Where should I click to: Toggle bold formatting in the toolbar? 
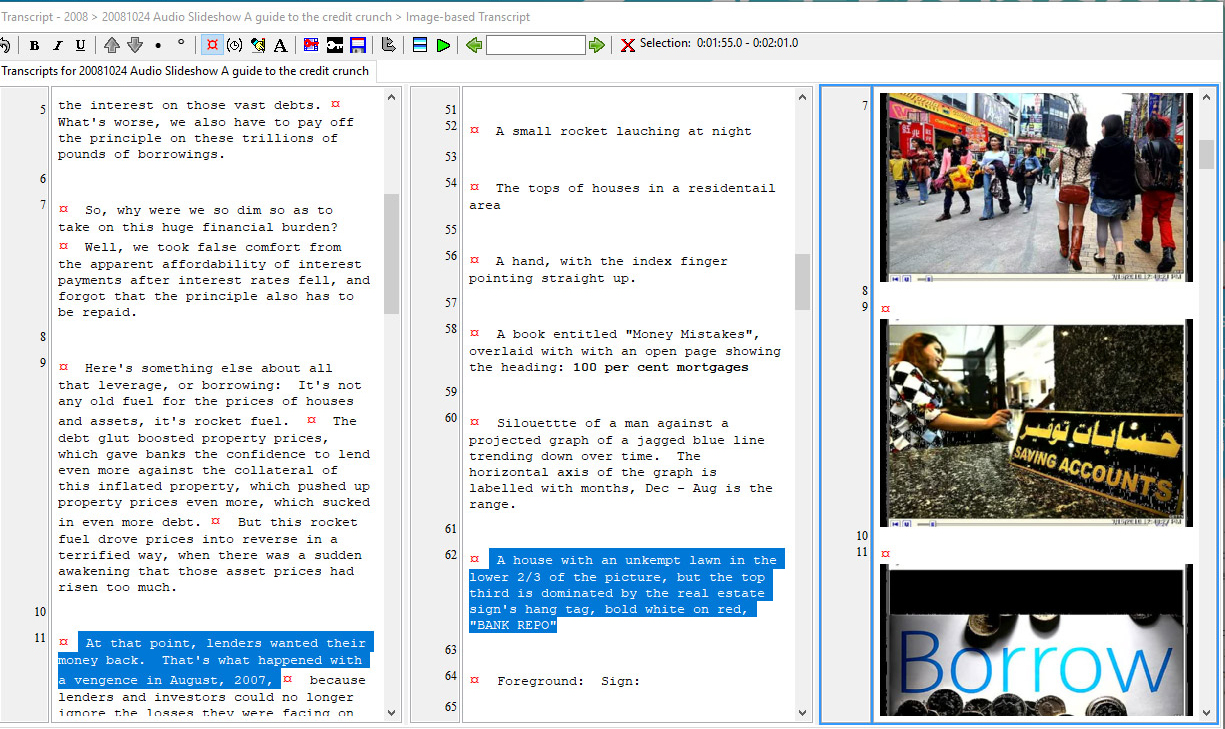34,45
